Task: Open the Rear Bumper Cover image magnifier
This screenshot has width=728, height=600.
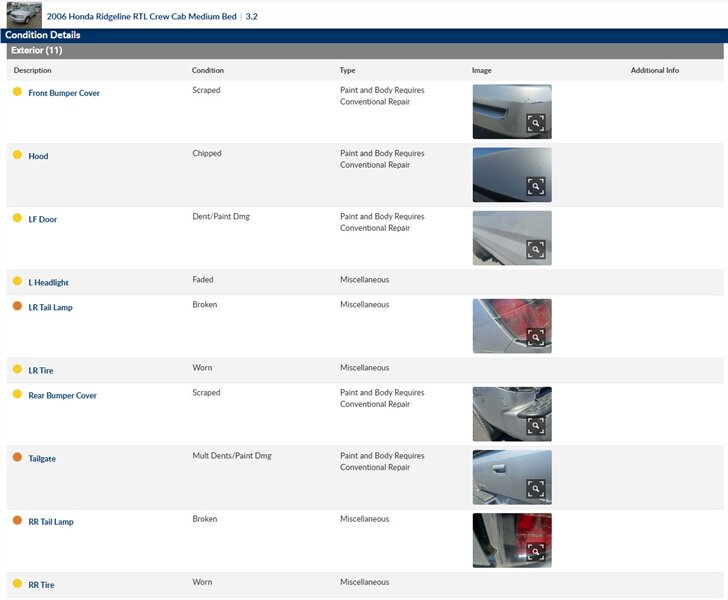Action: pos(536,425)
